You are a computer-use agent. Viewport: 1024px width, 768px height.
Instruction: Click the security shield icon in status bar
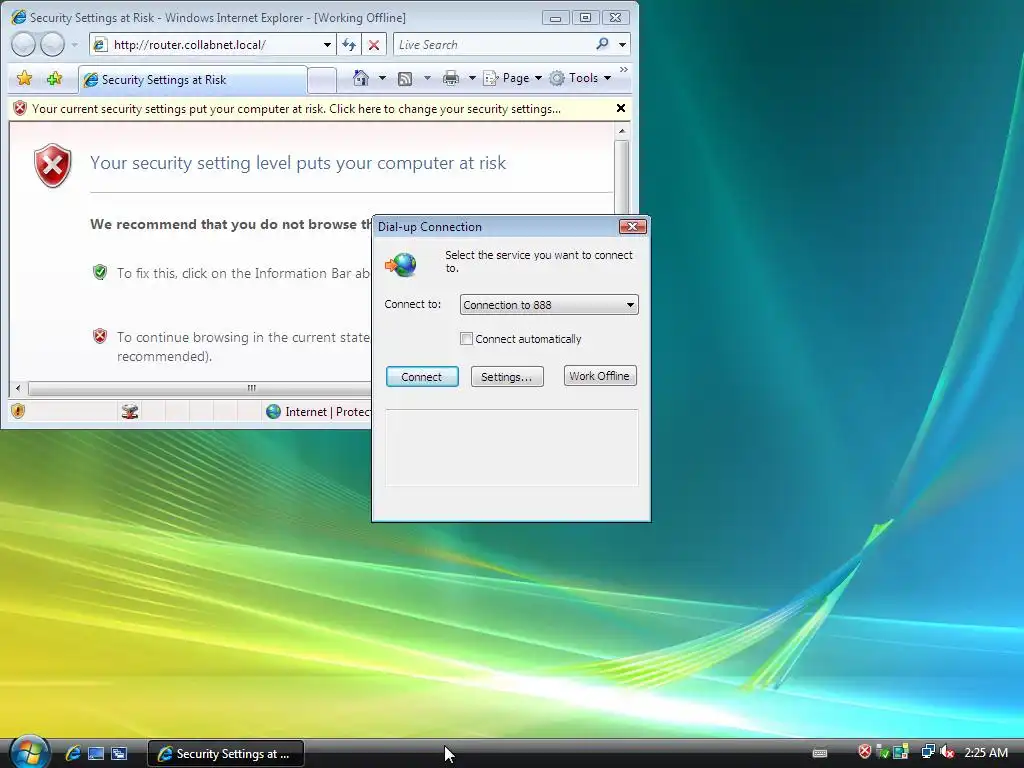(x=18, y=411)
